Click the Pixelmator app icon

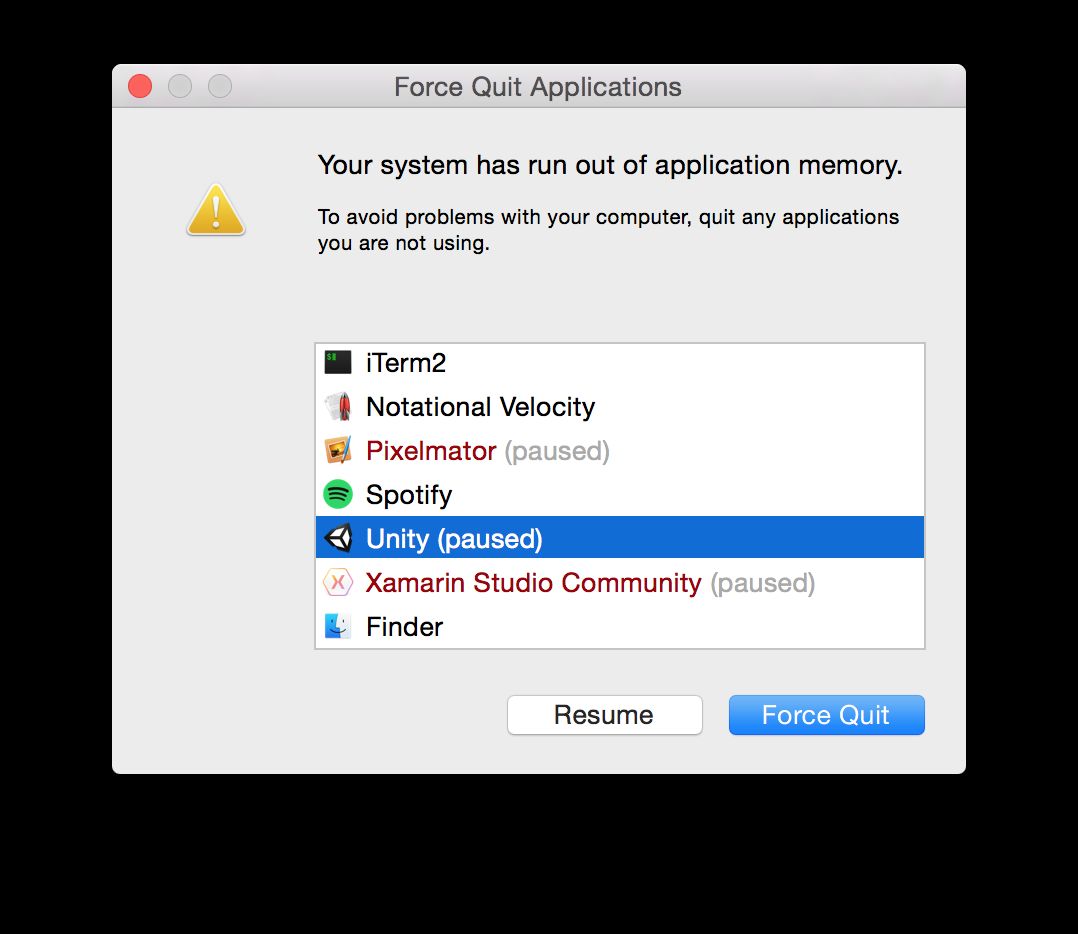click(338, 450)
